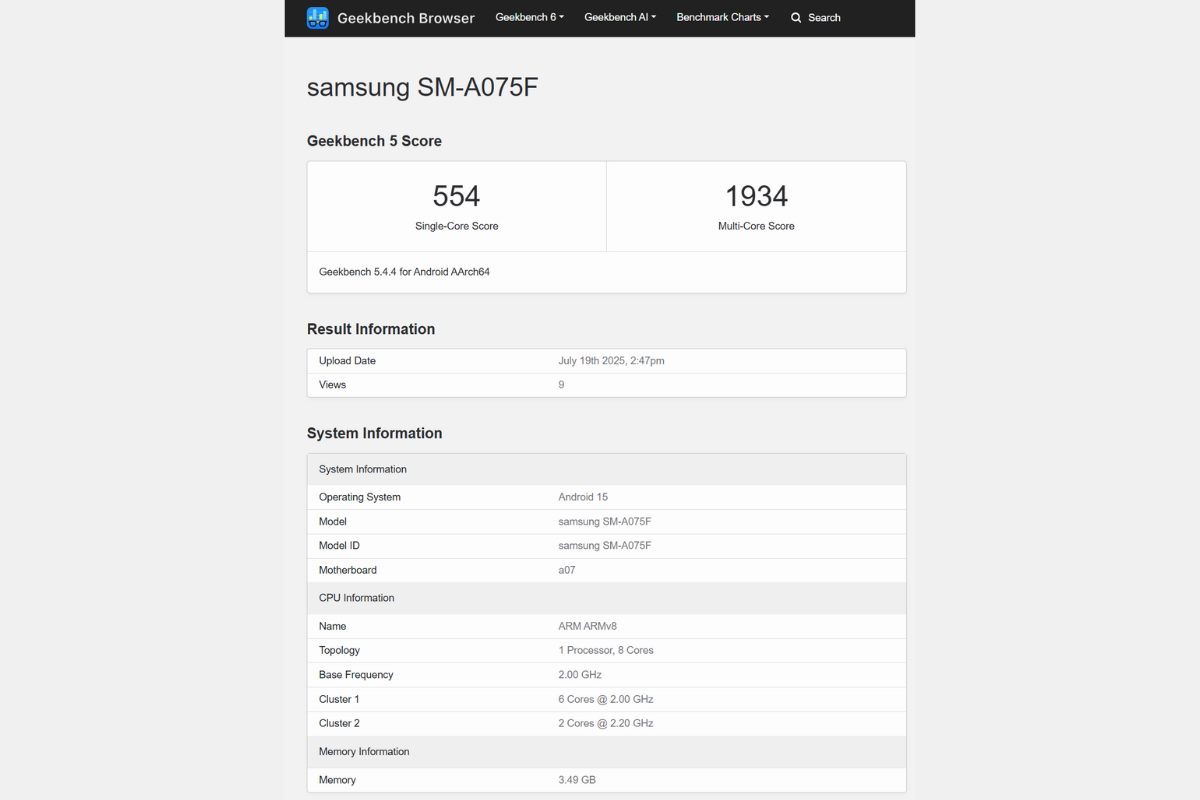Click the Topology label
The height and width of the screenshot is (800, 1200).
click(x=339, y=650)
